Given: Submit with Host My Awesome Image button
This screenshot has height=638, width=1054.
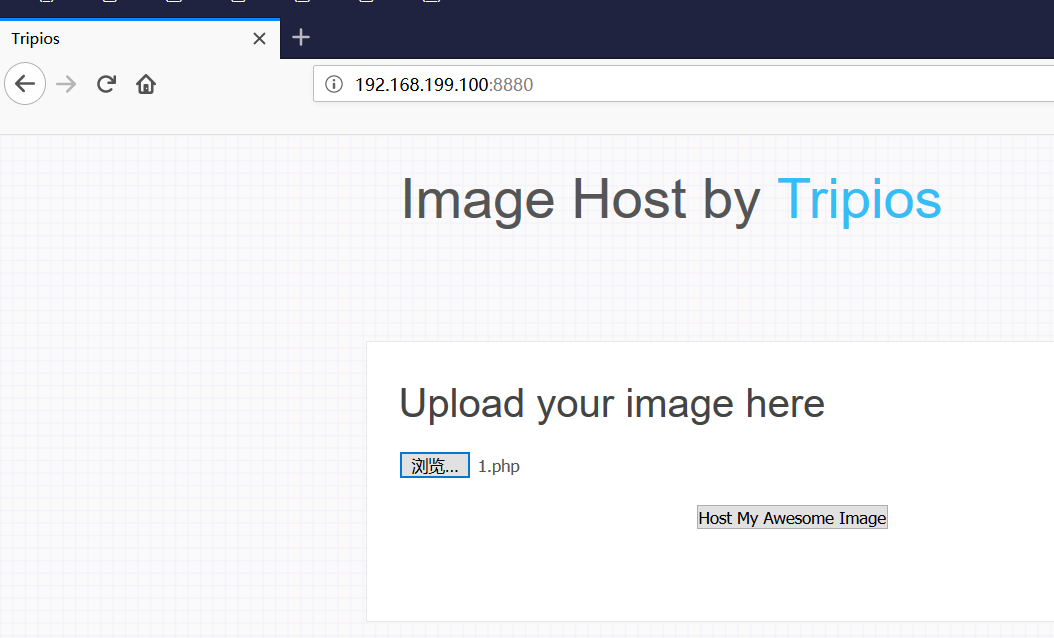Looking at the screenshot, I should [x=792, y=518].
